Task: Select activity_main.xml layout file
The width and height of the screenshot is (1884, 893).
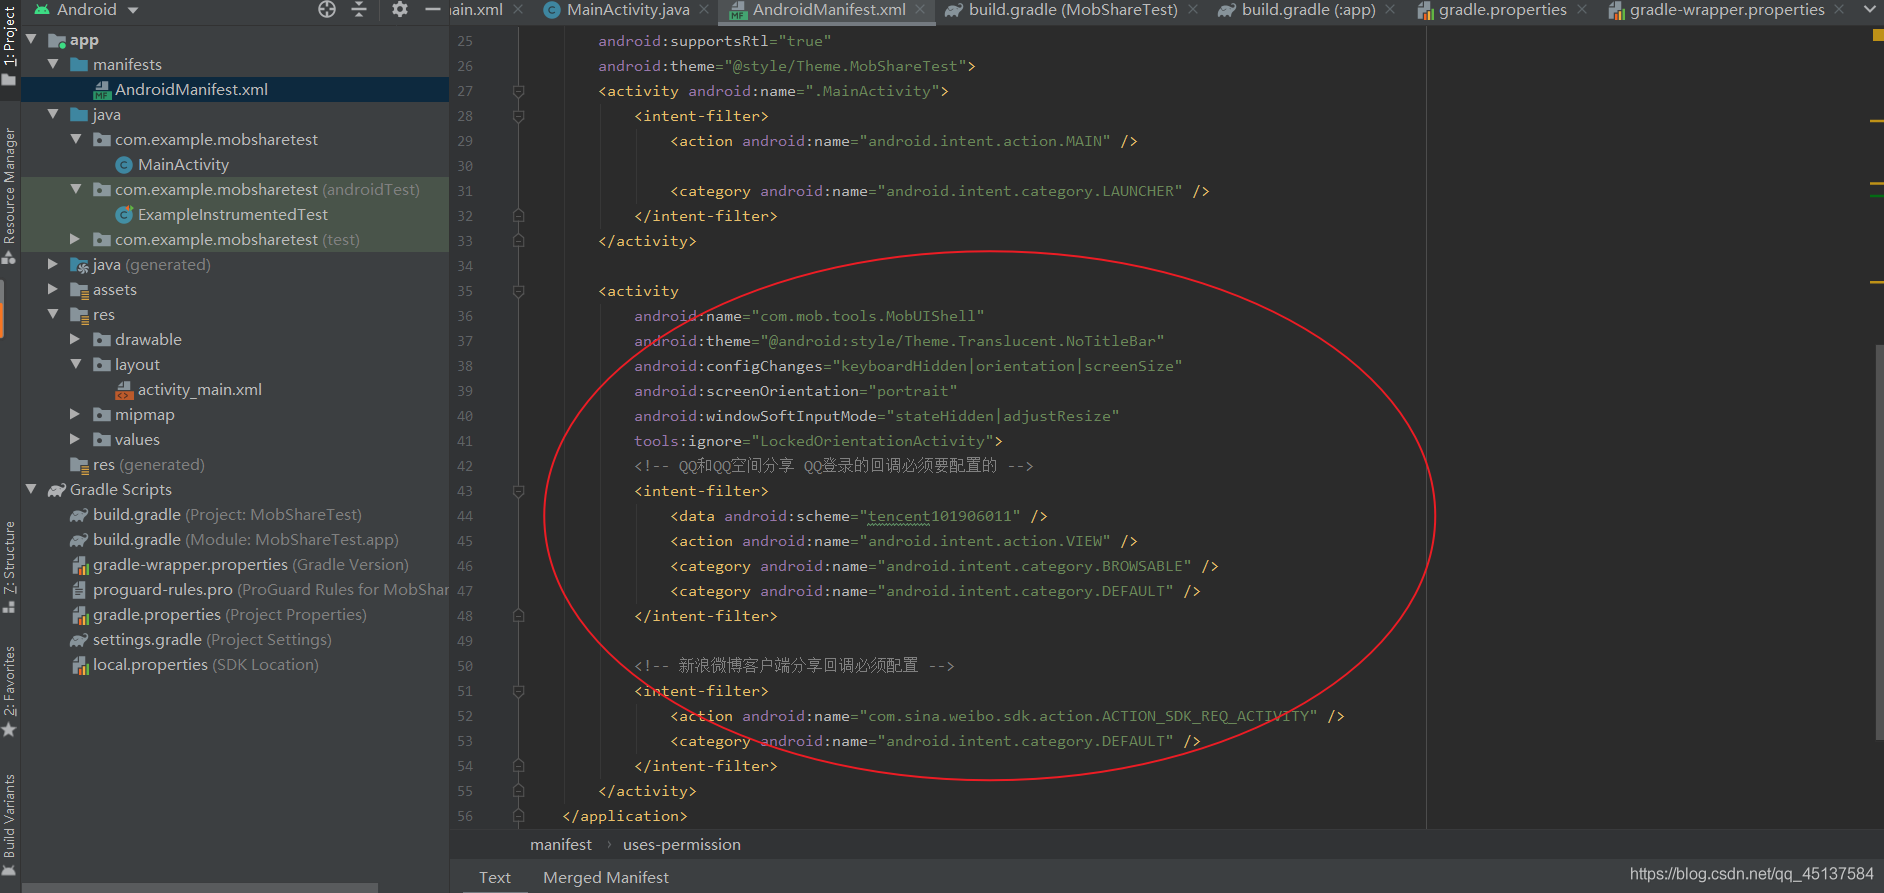Action: click(x=199, y=389)
